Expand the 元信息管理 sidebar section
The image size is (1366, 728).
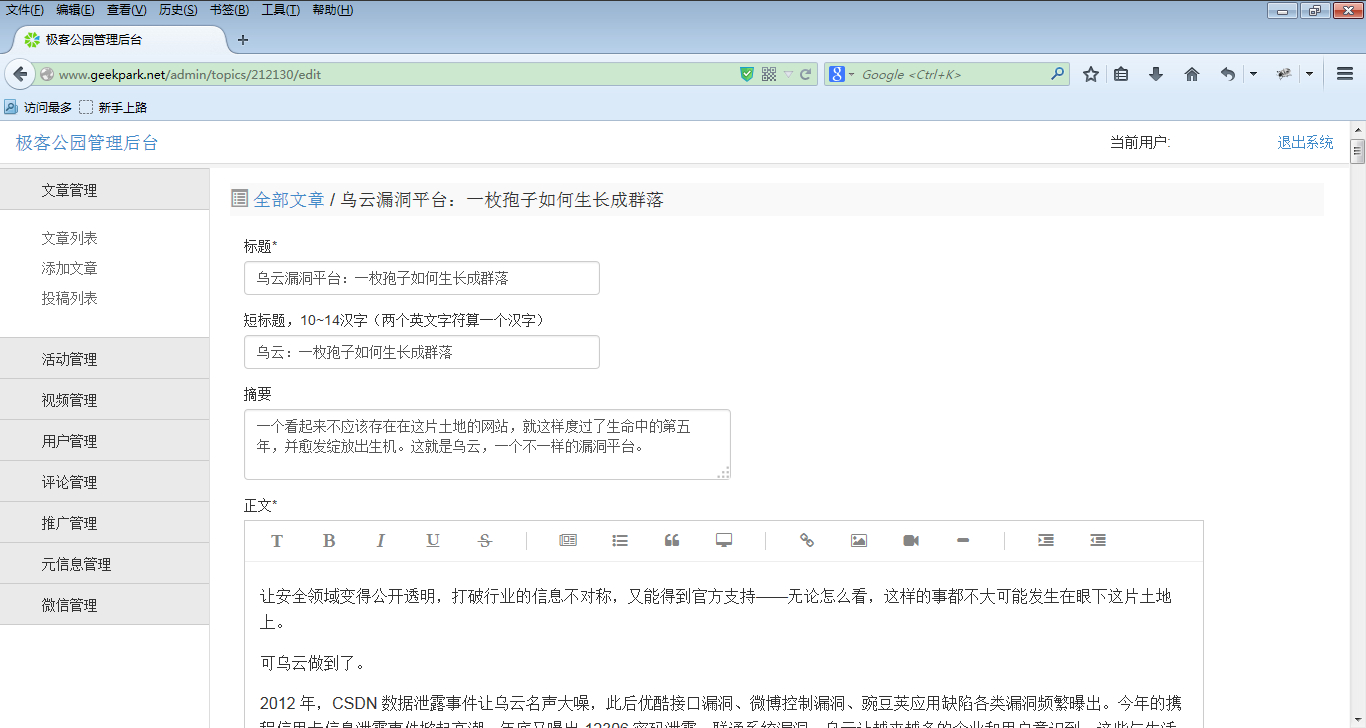pyautogui.click(x=105, y=564)
